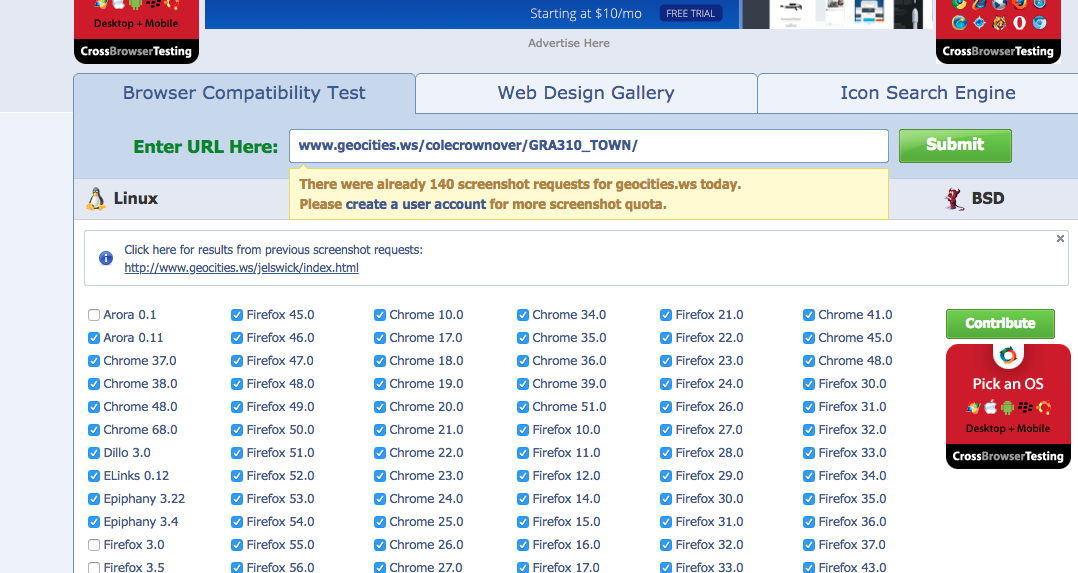Toggle the Firefox 50.0 checkbox
1078x573 pixels.
(237, 430)
